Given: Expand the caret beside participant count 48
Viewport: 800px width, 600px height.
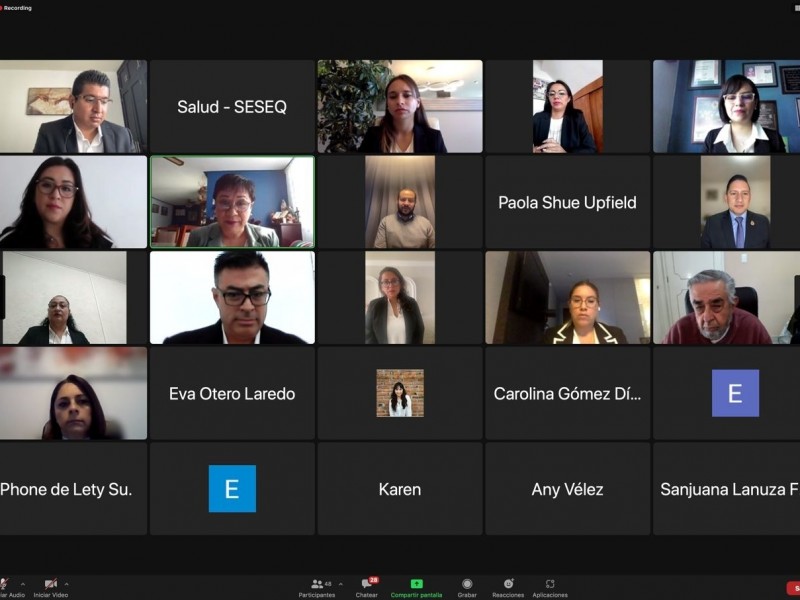Looking at the screenshot, I should (x=341, y=584).
